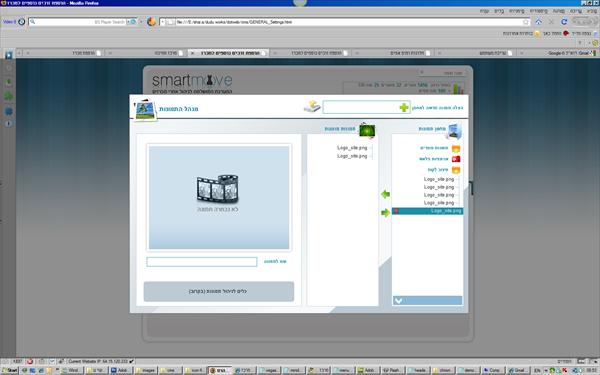600x375 pixels.
Task: Switch to the currently active browser tab
Action: 228,53
